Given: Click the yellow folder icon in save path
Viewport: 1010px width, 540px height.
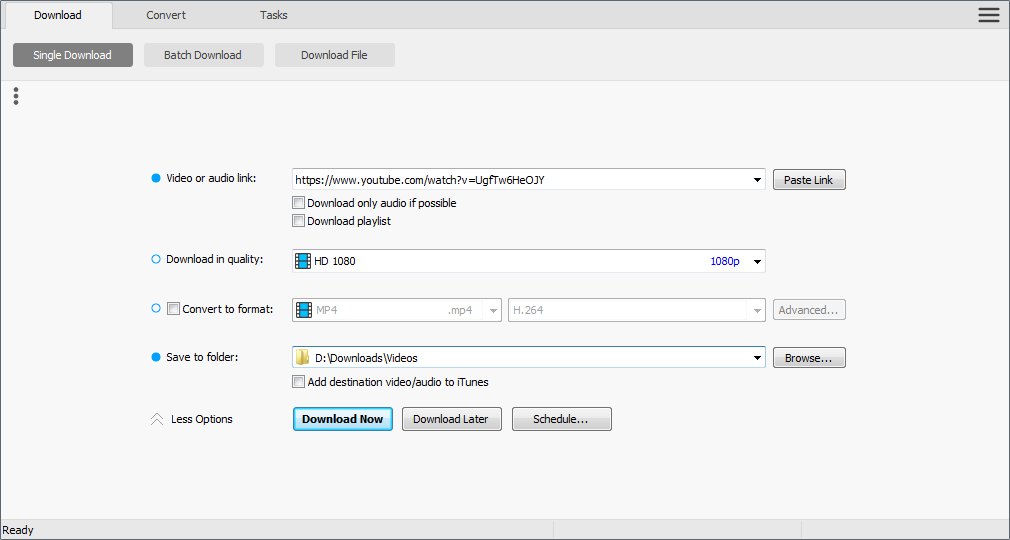Looking at the screenshot, I should click(x=303, y=358).
